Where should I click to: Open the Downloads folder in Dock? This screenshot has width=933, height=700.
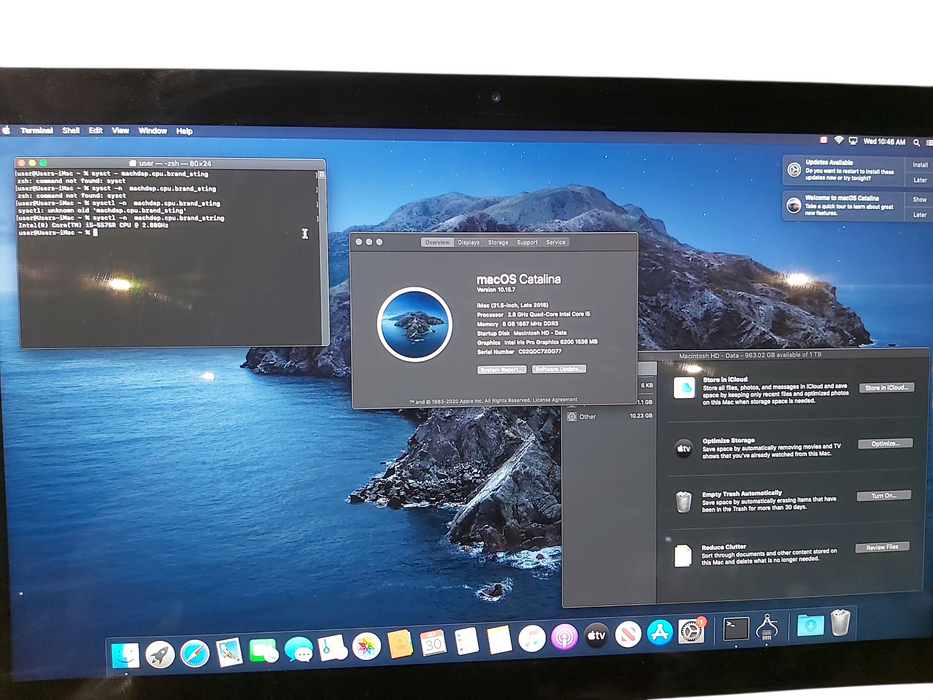point(810,625)
